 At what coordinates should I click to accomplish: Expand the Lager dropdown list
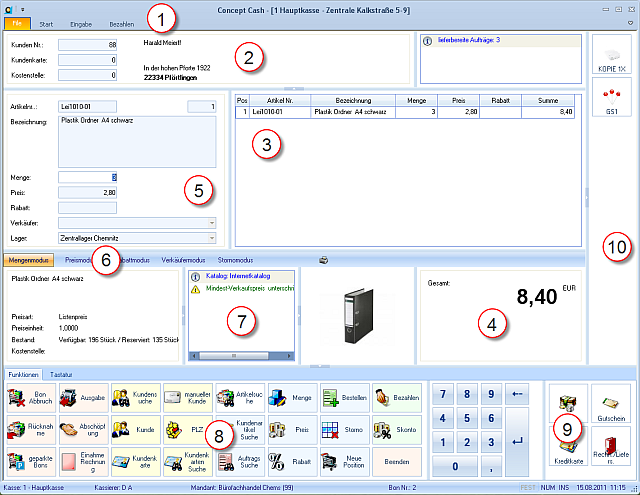click(210, 238)
